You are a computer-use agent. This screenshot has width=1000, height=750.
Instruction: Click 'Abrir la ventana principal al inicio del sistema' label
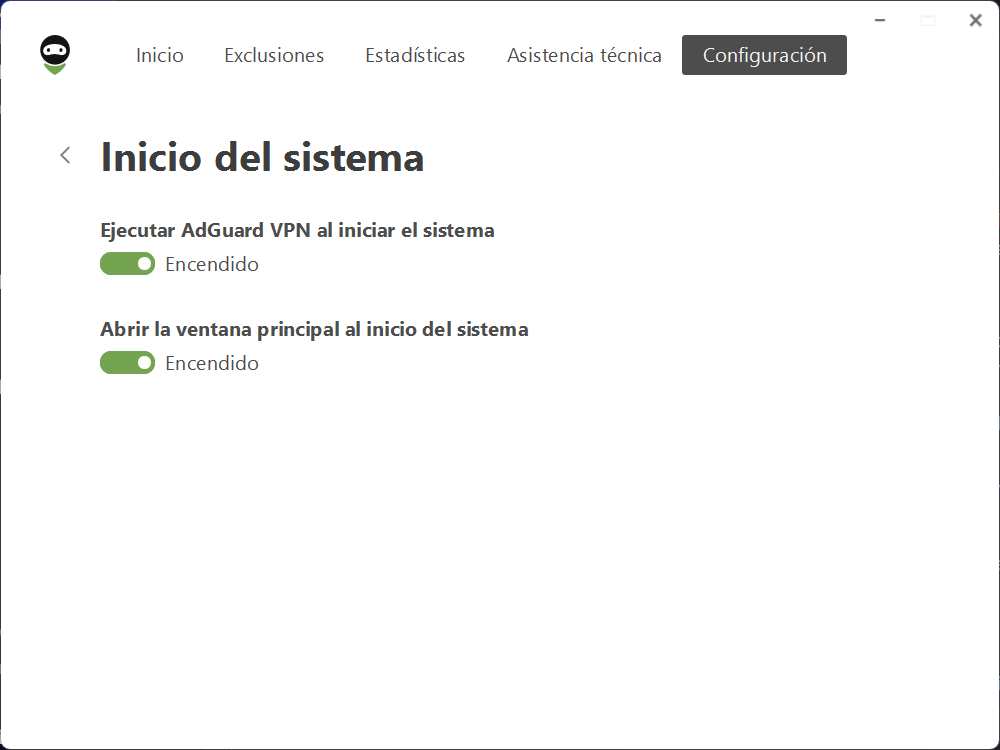(314, 330)
